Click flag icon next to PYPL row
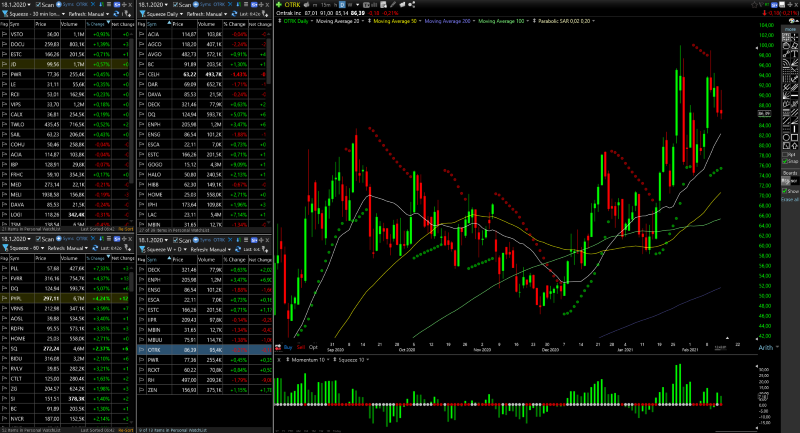This screenshot has width=800, height=433. (5, 297)
